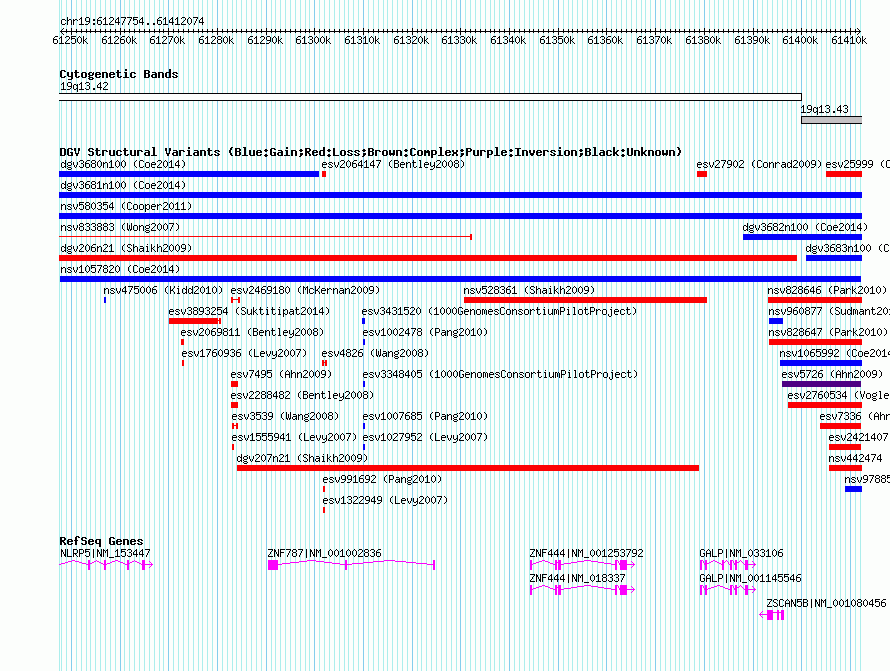
Task: Click the nsv1065992 blue gain bar
Action: click(x=821, y=363)
